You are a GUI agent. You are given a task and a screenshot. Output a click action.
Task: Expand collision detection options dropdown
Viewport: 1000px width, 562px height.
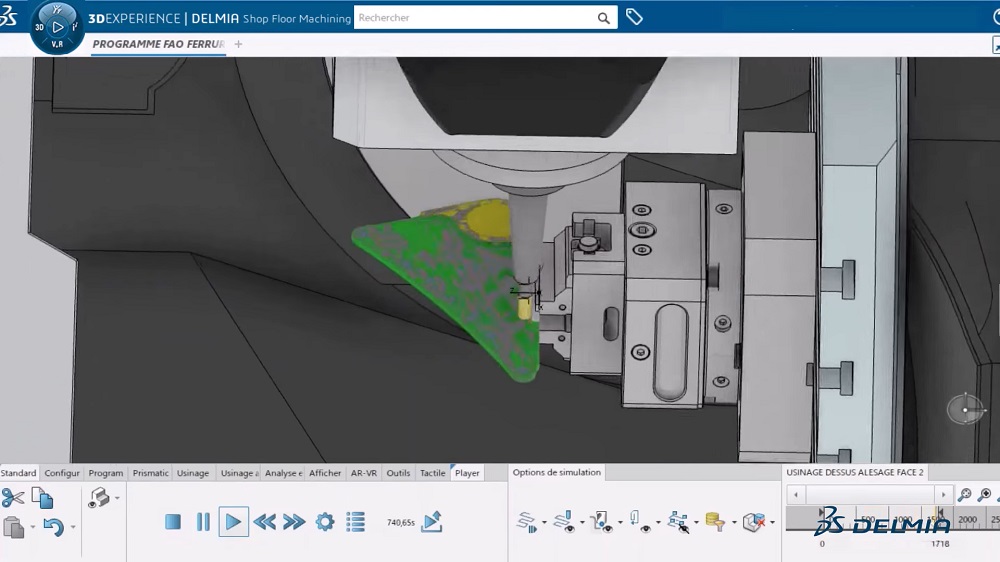772,522
